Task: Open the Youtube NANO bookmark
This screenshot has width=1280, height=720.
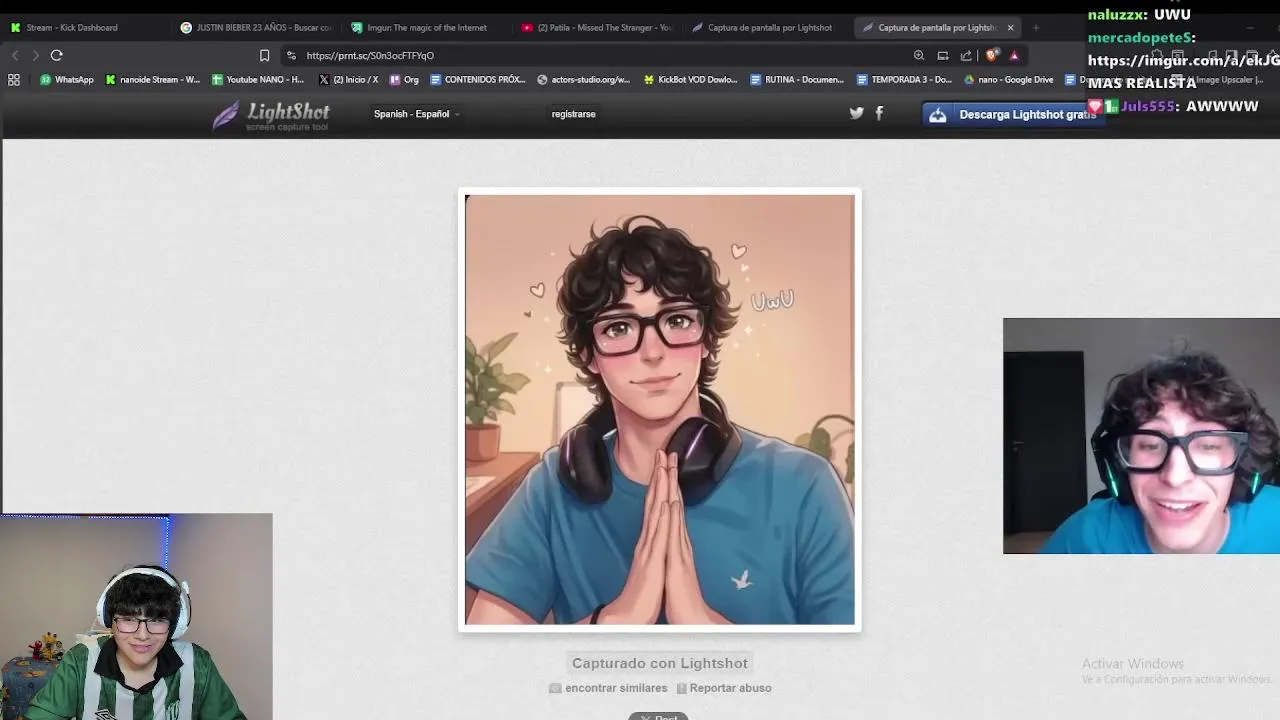Action: coord(258,79)
